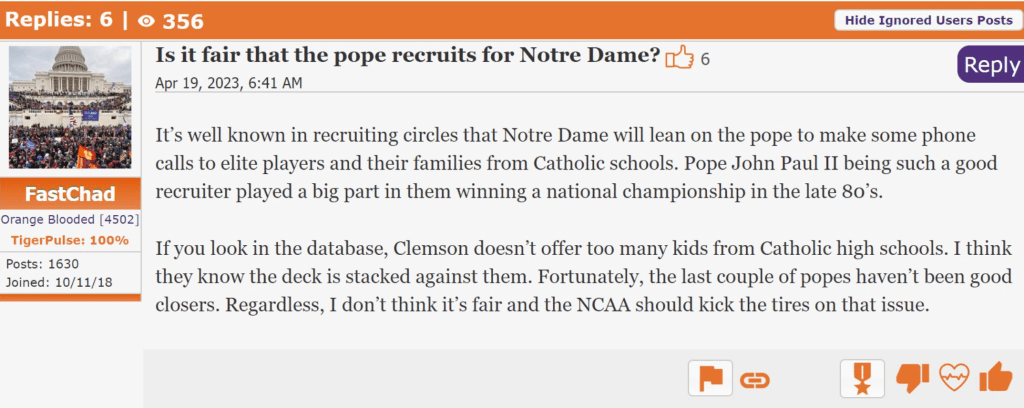This screenshot has height=408, width=1024.
Task: Give the post a thumbs down
Action: 912,378
